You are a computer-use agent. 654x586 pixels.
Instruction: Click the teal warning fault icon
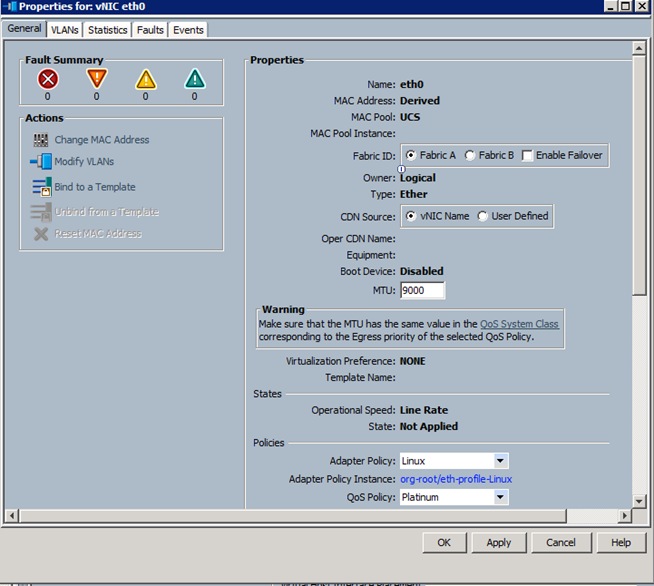pos(195,79)
